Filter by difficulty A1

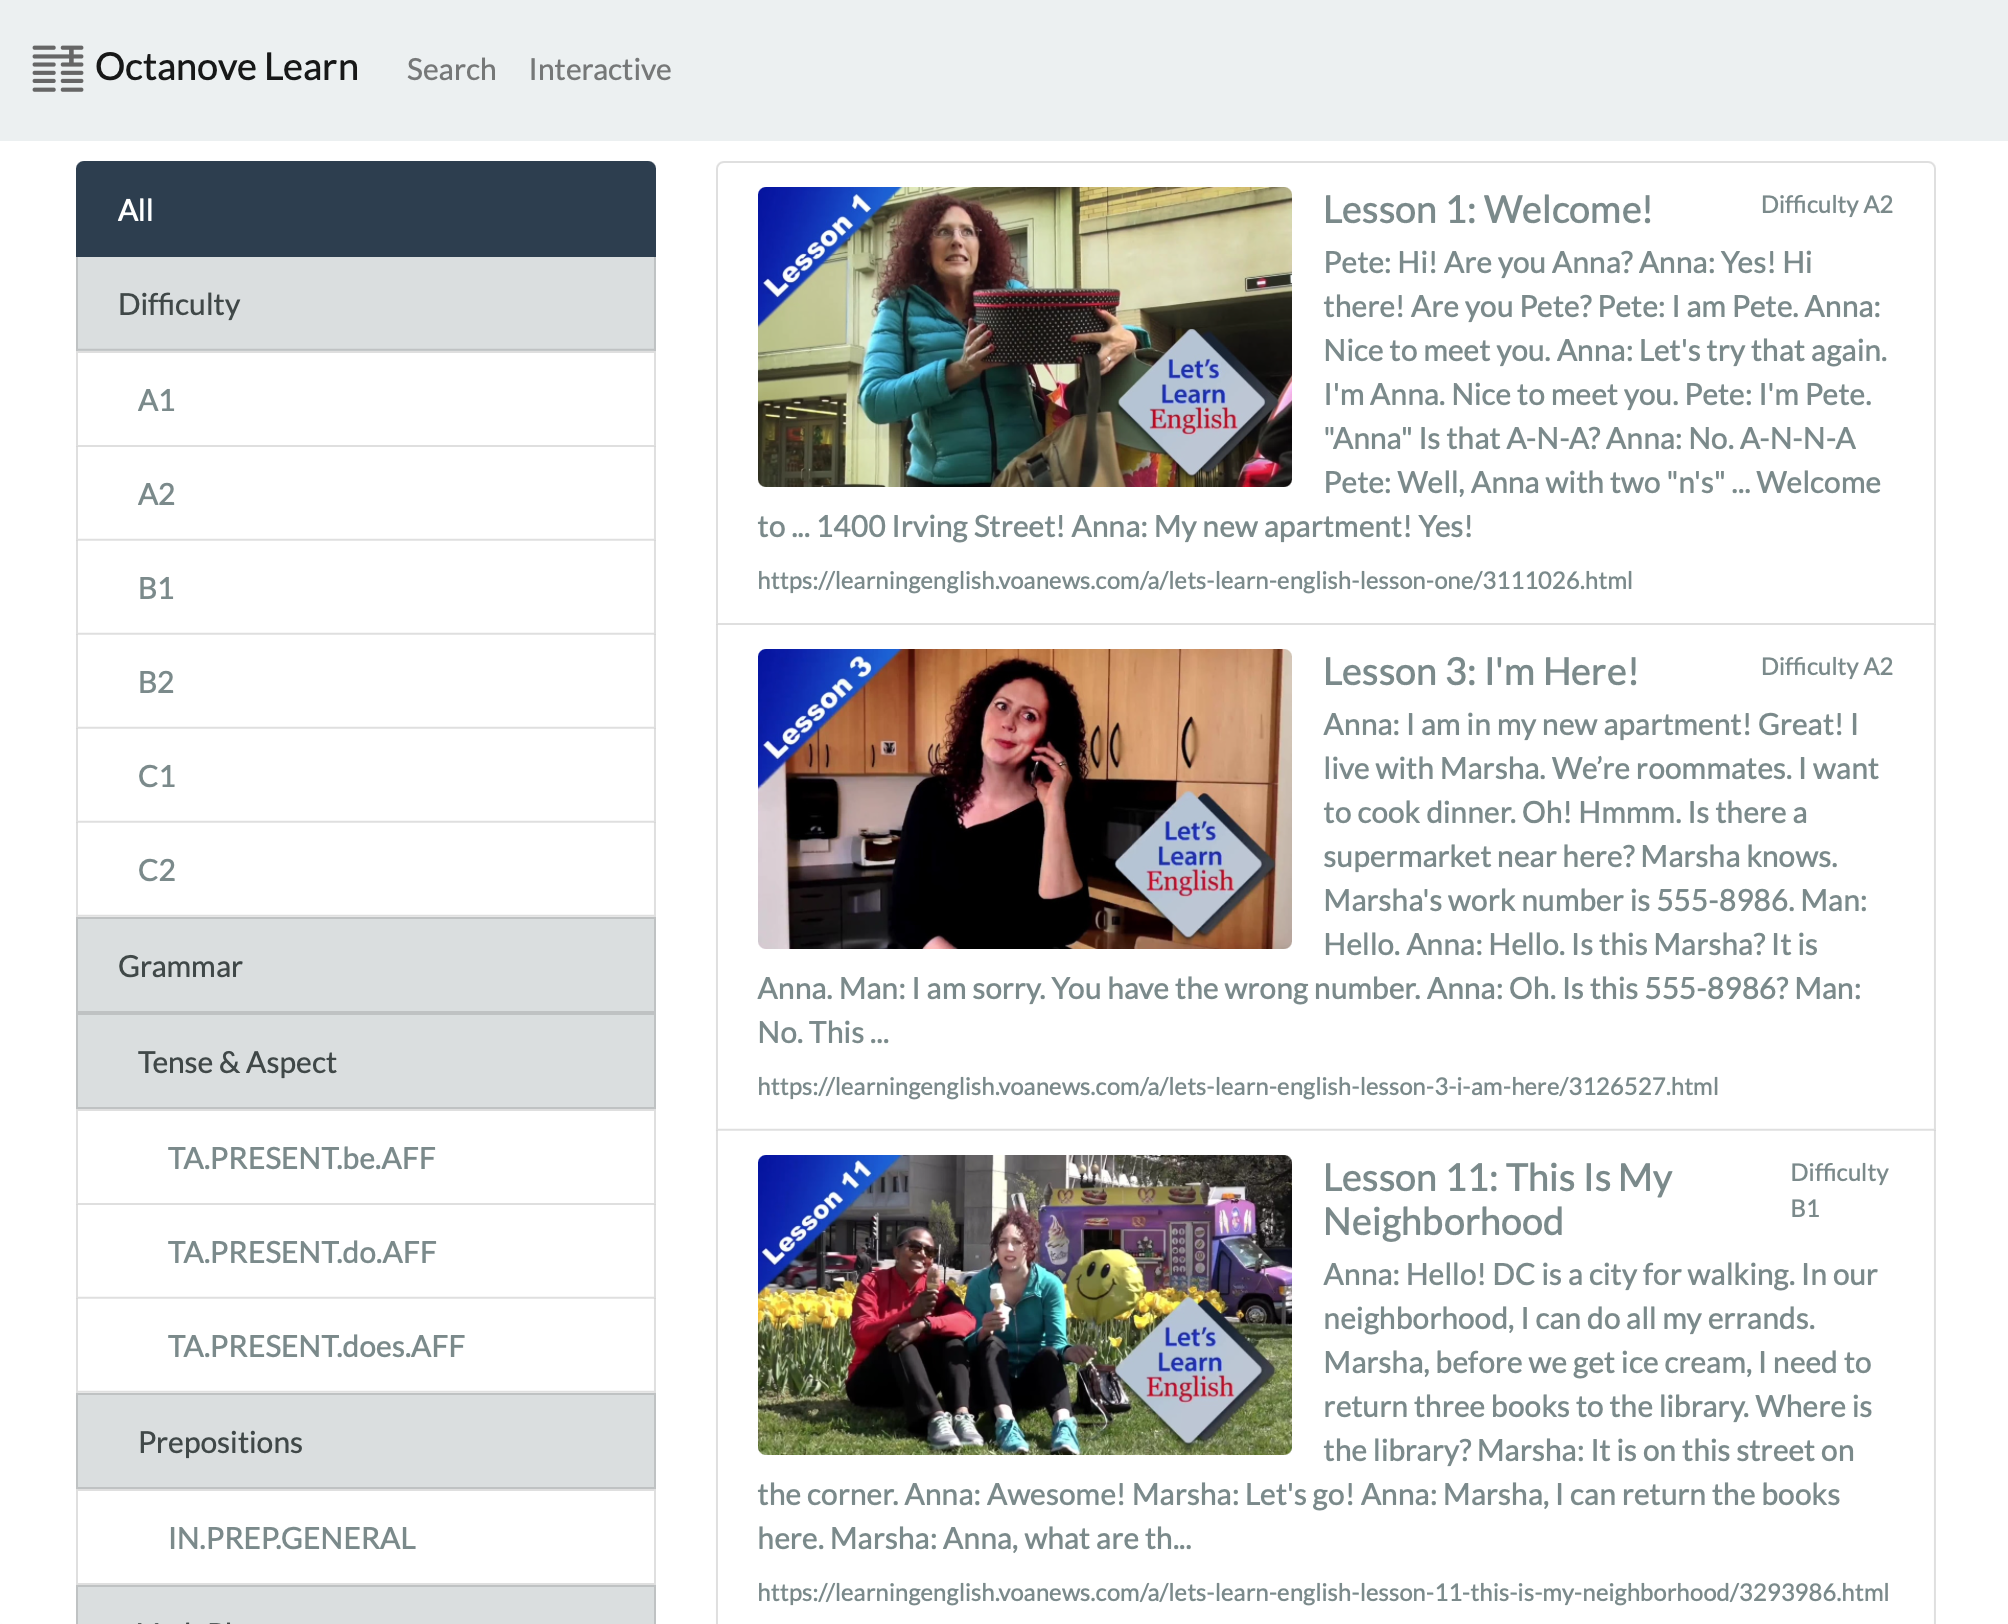(365, 400)
